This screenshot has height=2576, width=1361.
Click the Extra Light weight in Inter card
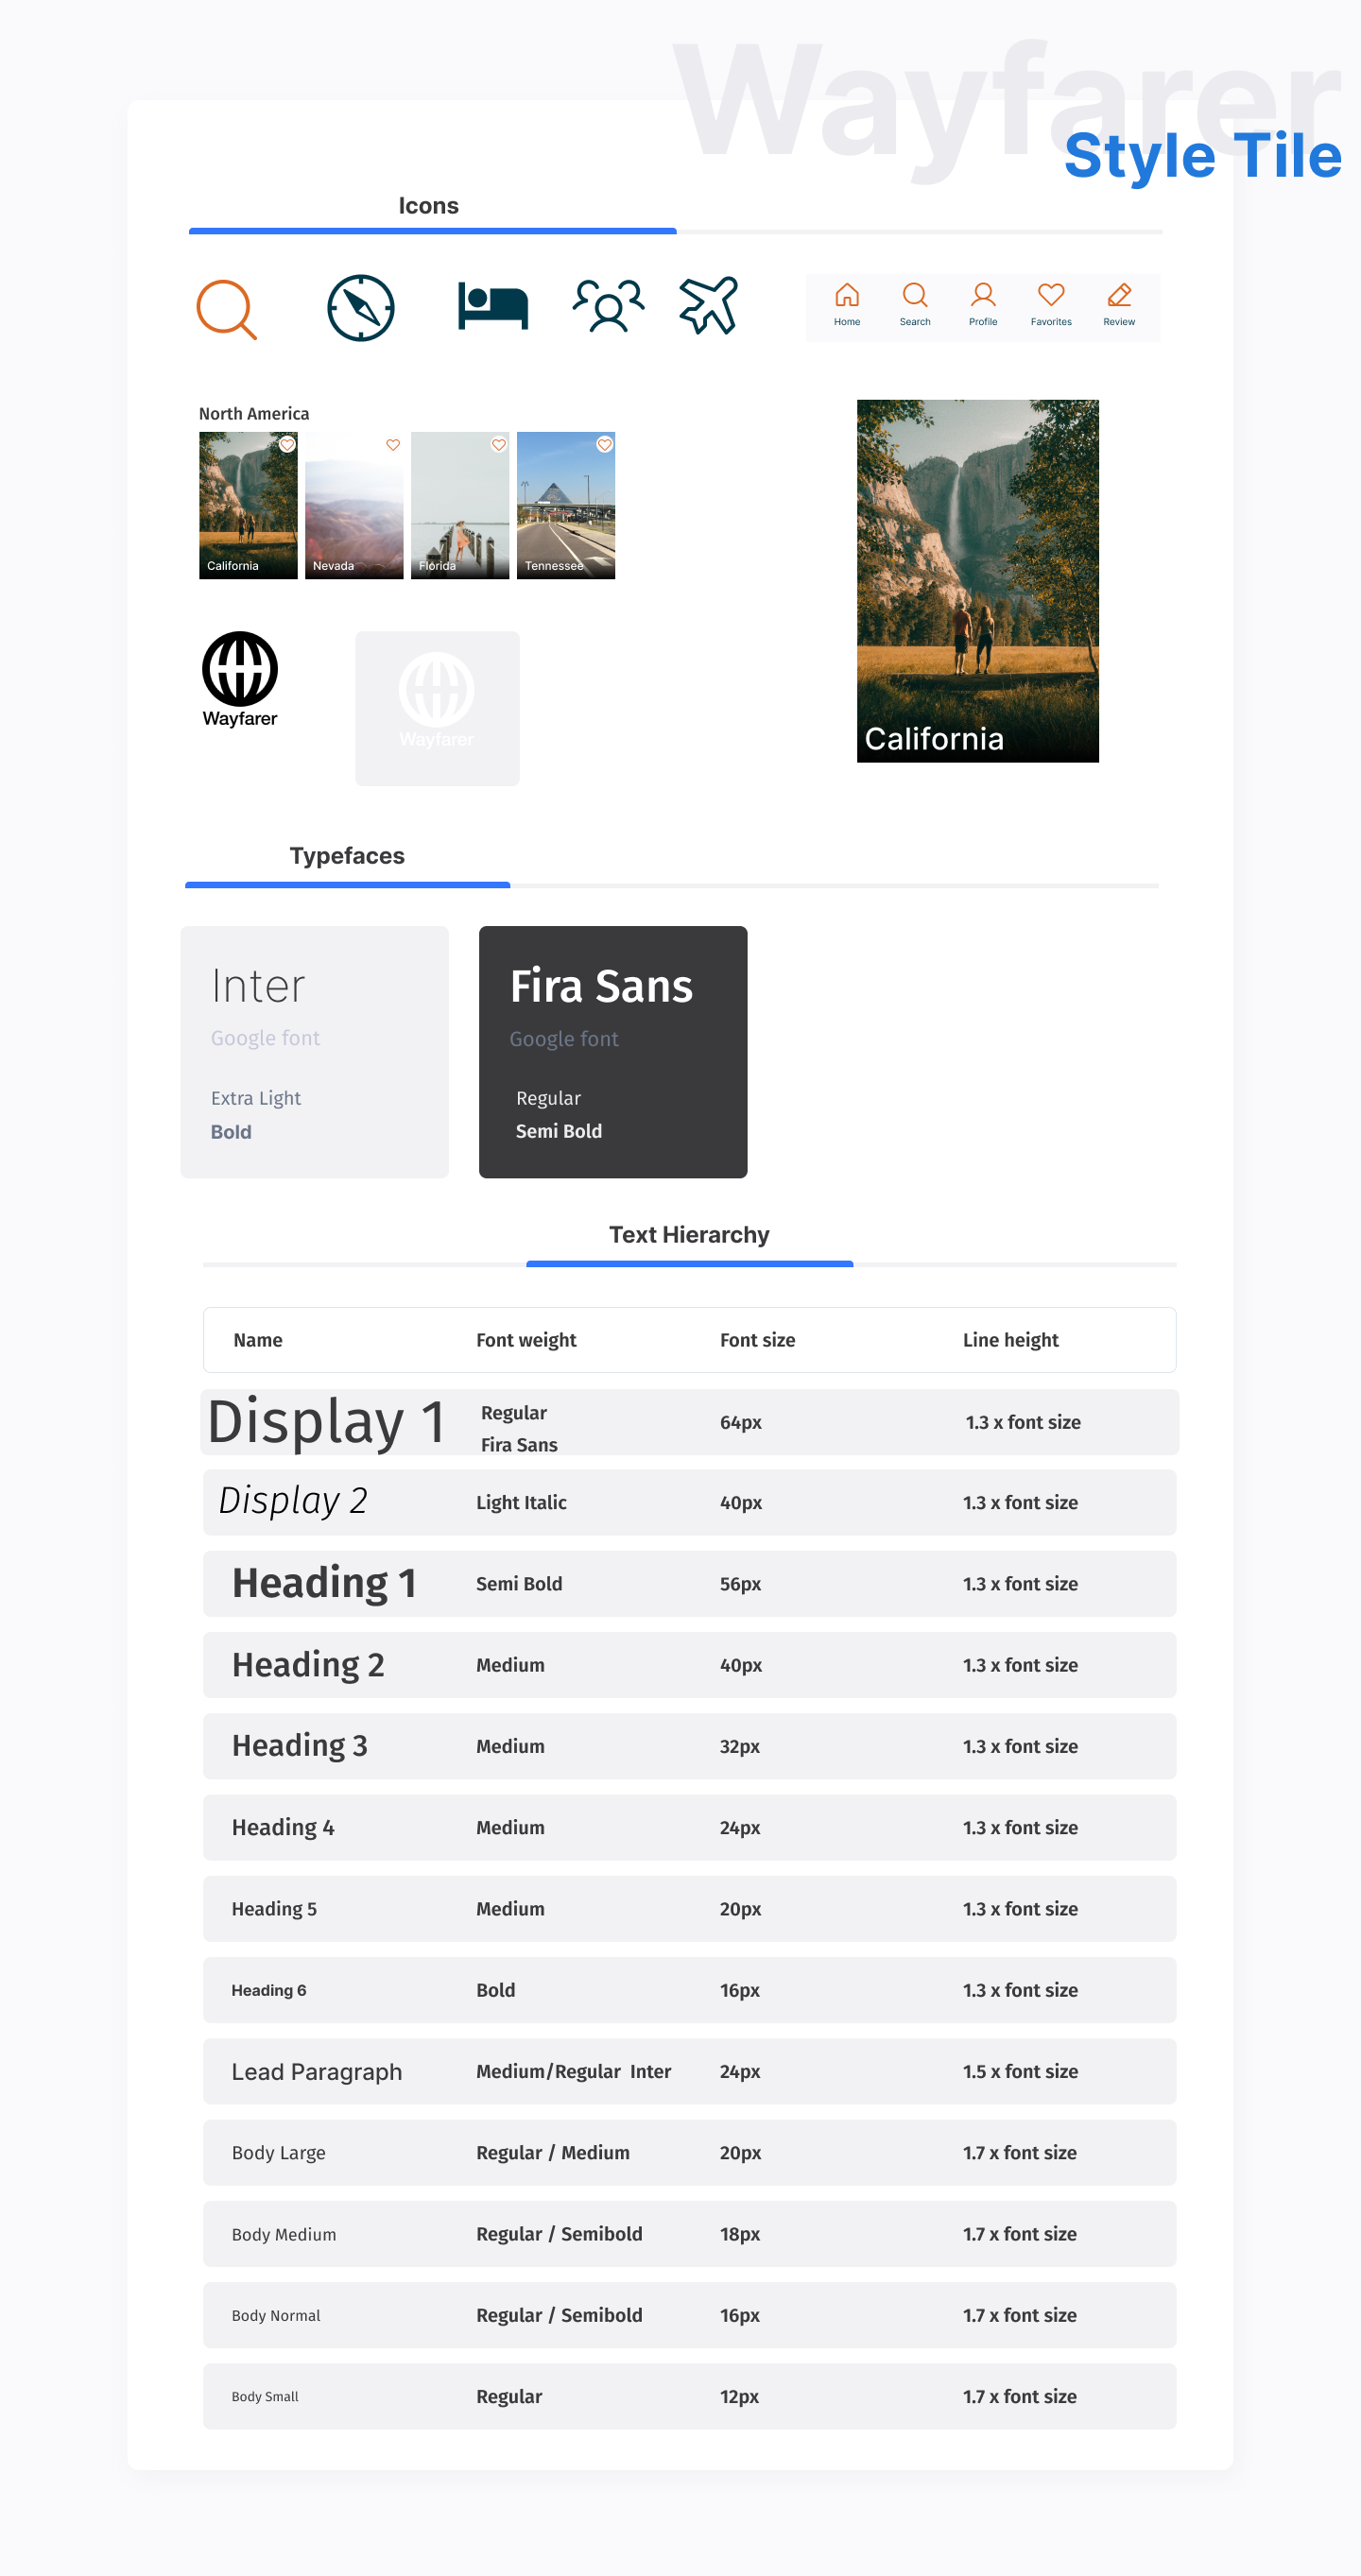pyautogui.click(x=256, y=1098)
